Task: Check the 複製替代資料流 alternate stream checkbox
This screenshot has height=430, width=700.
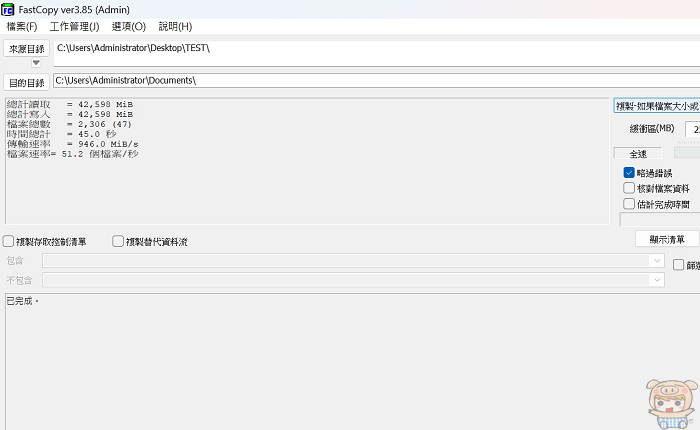Action: click(x=118, y=241)
